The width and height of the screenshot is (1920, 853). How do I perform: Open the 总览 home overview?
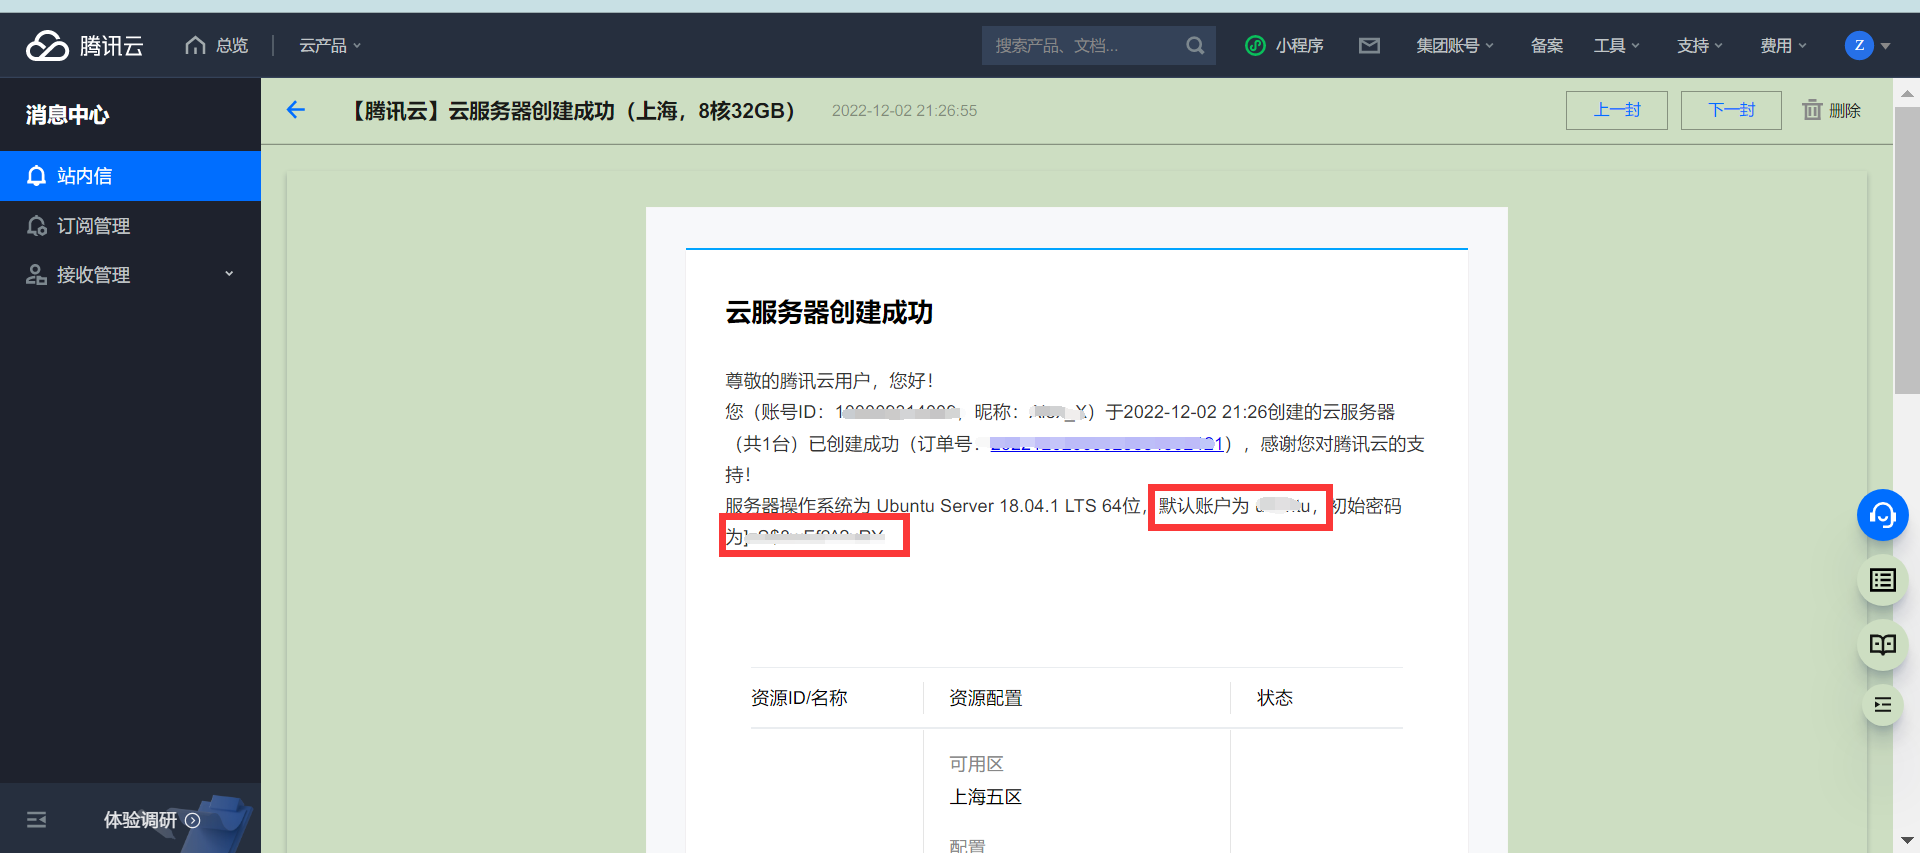[217, 46]
